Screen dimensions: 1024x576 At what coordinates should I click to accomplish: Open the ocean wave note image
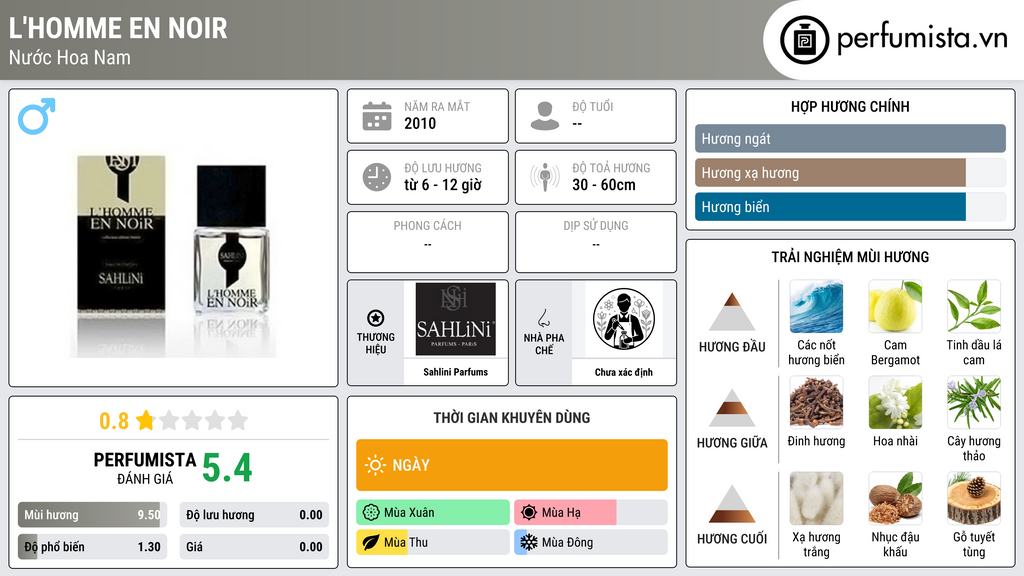816,306
